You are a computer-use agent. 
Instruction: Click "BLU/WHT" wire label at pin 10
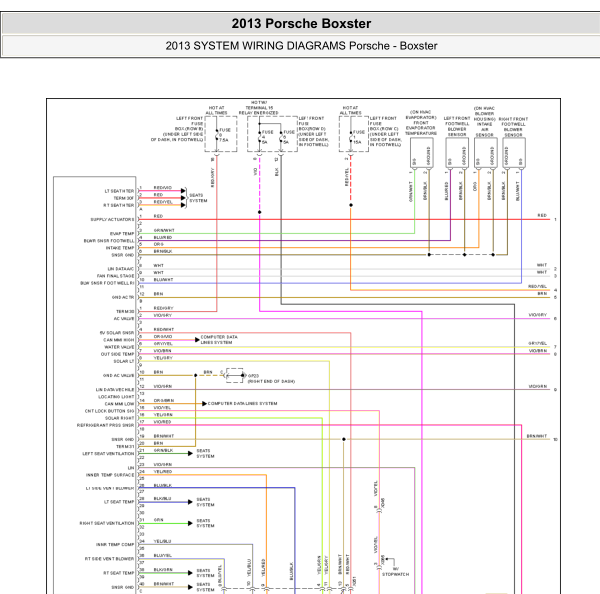point(163,280)
